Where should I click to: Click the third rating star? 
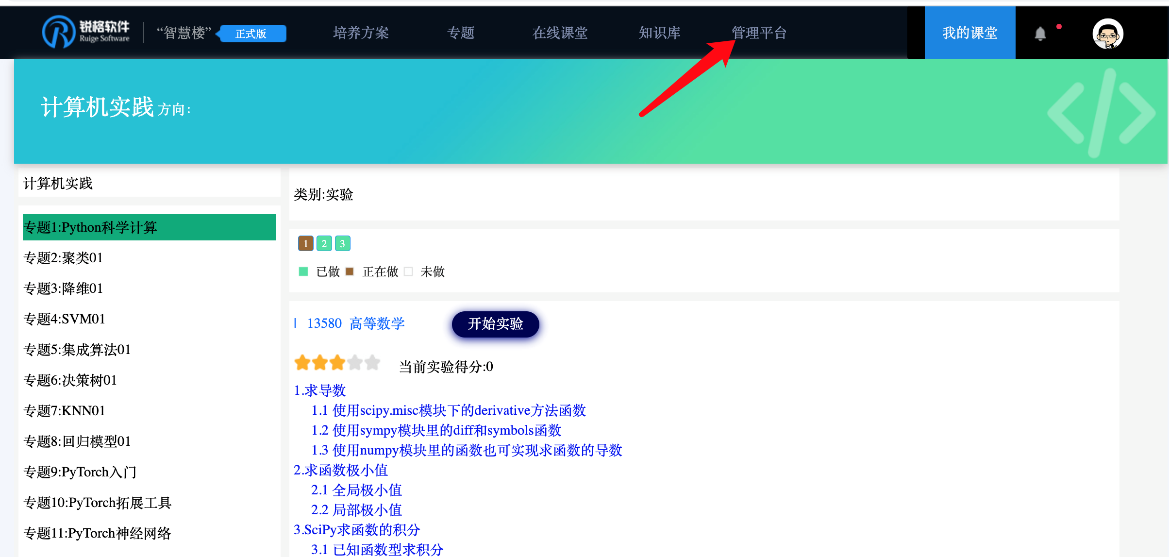pyautogui.click(x=337, y=362)
